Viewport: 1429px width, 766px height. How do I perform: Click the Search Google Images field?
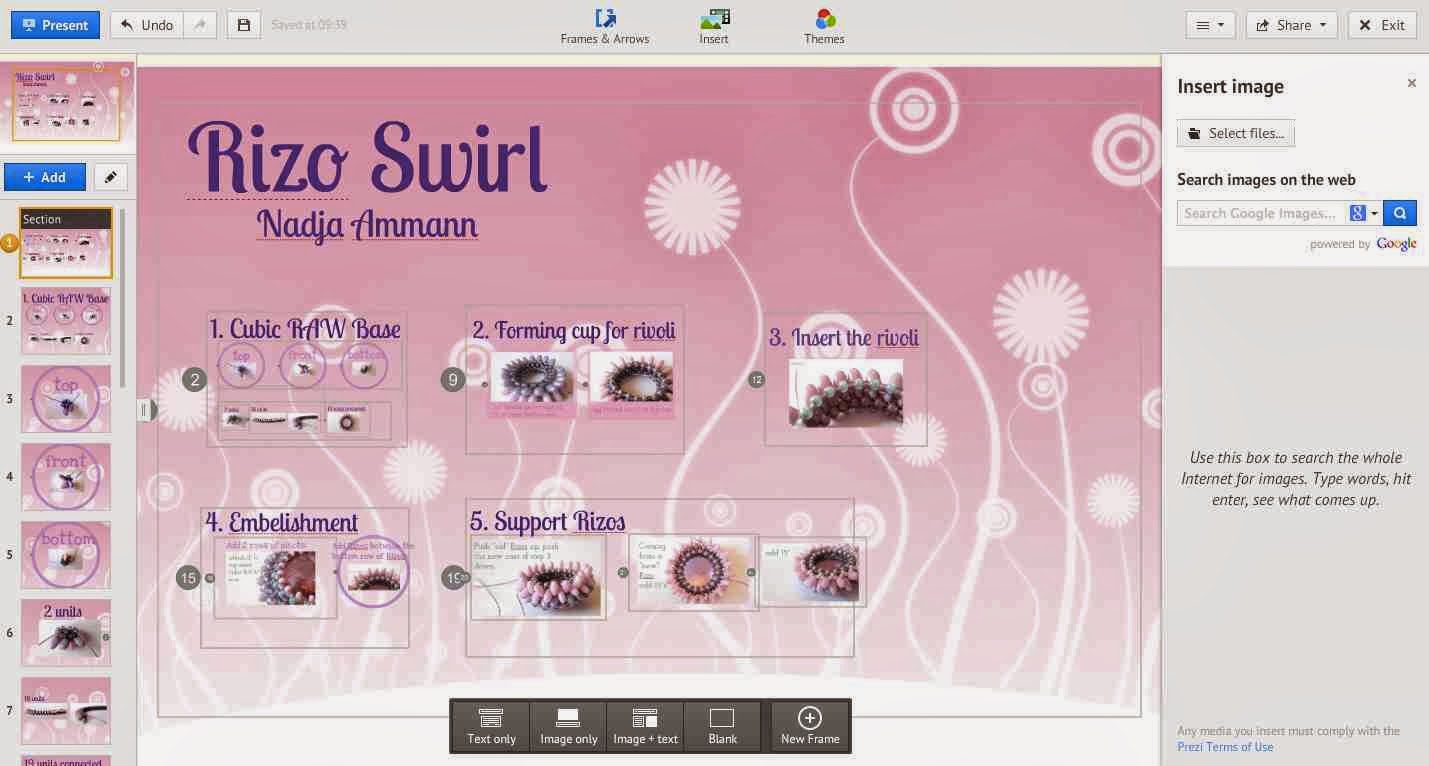coord(1262,213)
